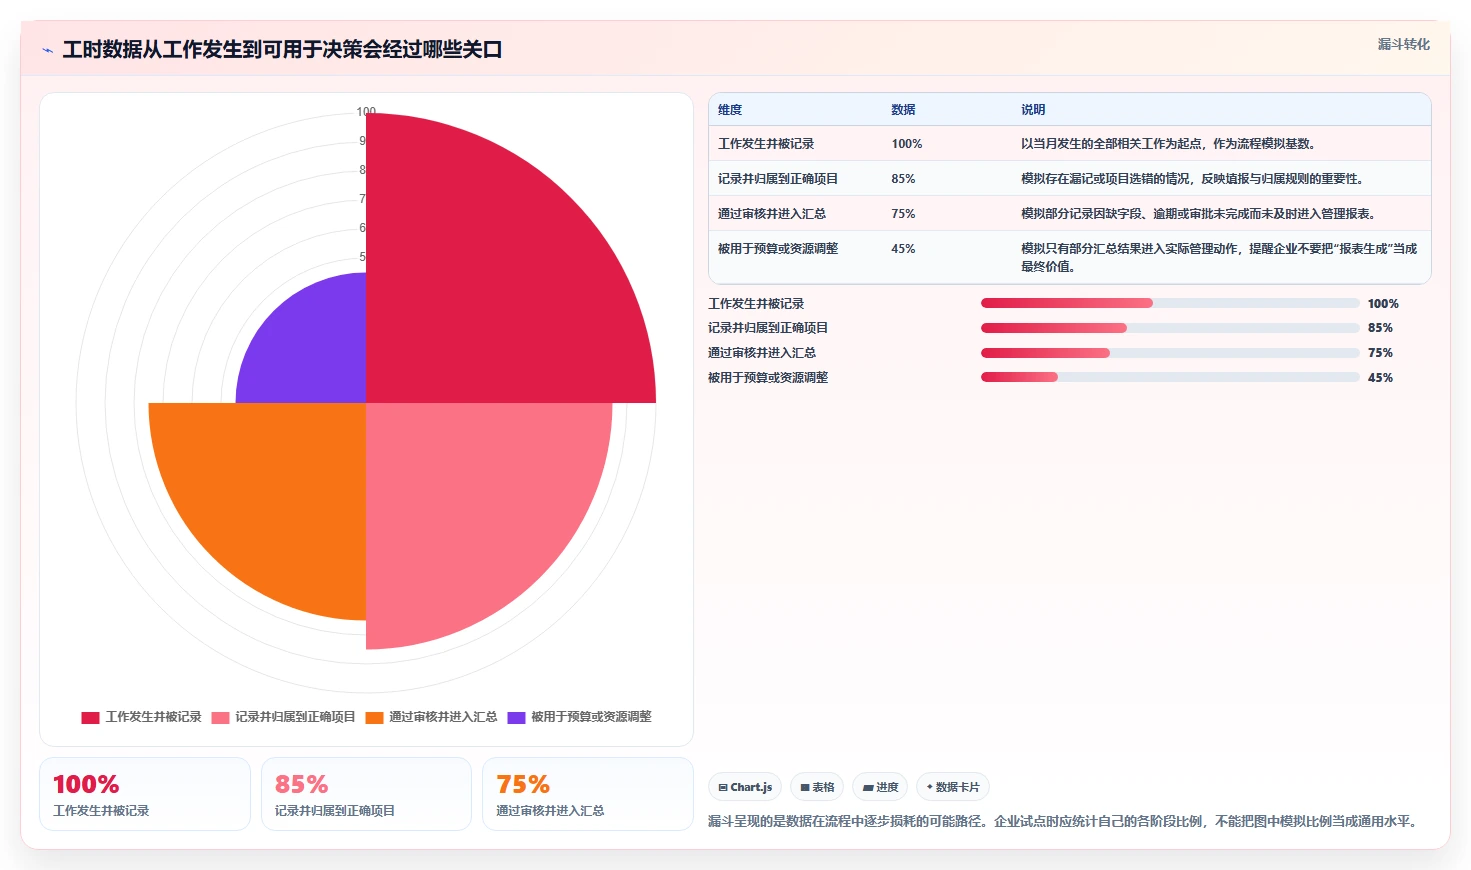Click the description starting 模拟部分记录因缺字段

(x=1201, y=214)
